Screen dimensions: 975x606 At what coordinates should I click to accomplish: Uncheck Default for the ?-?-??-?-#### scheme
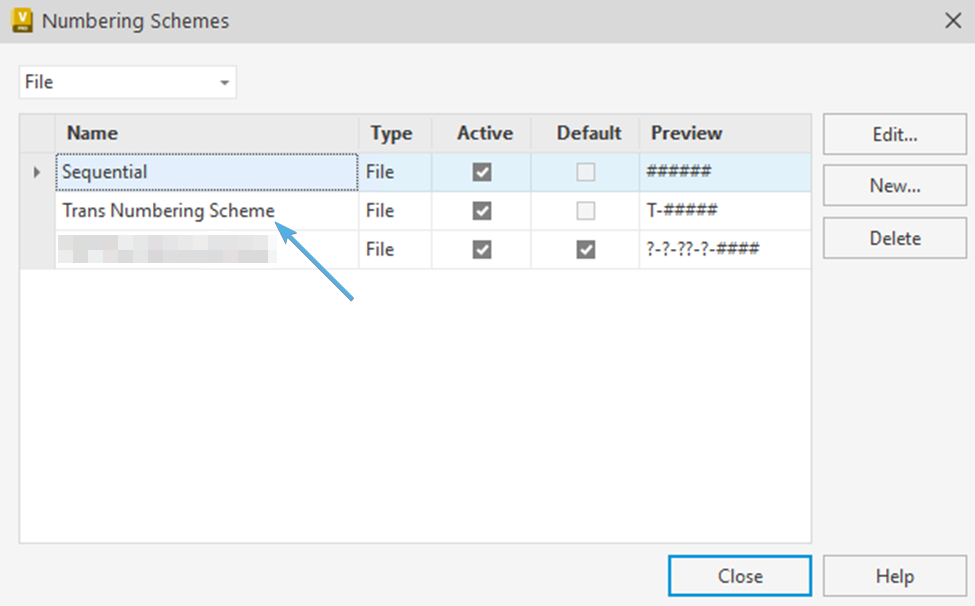[x=586, y=250]
